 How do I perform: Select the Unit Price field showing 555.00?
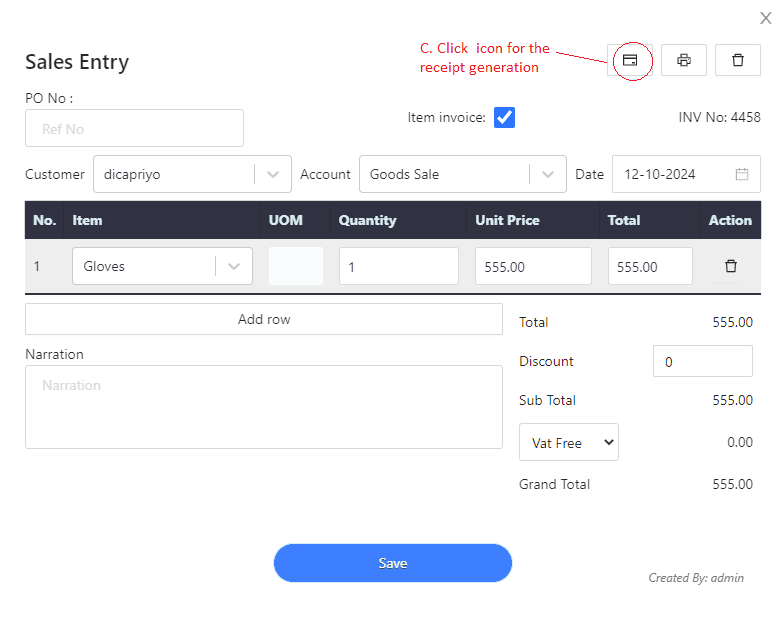point(533,266)
